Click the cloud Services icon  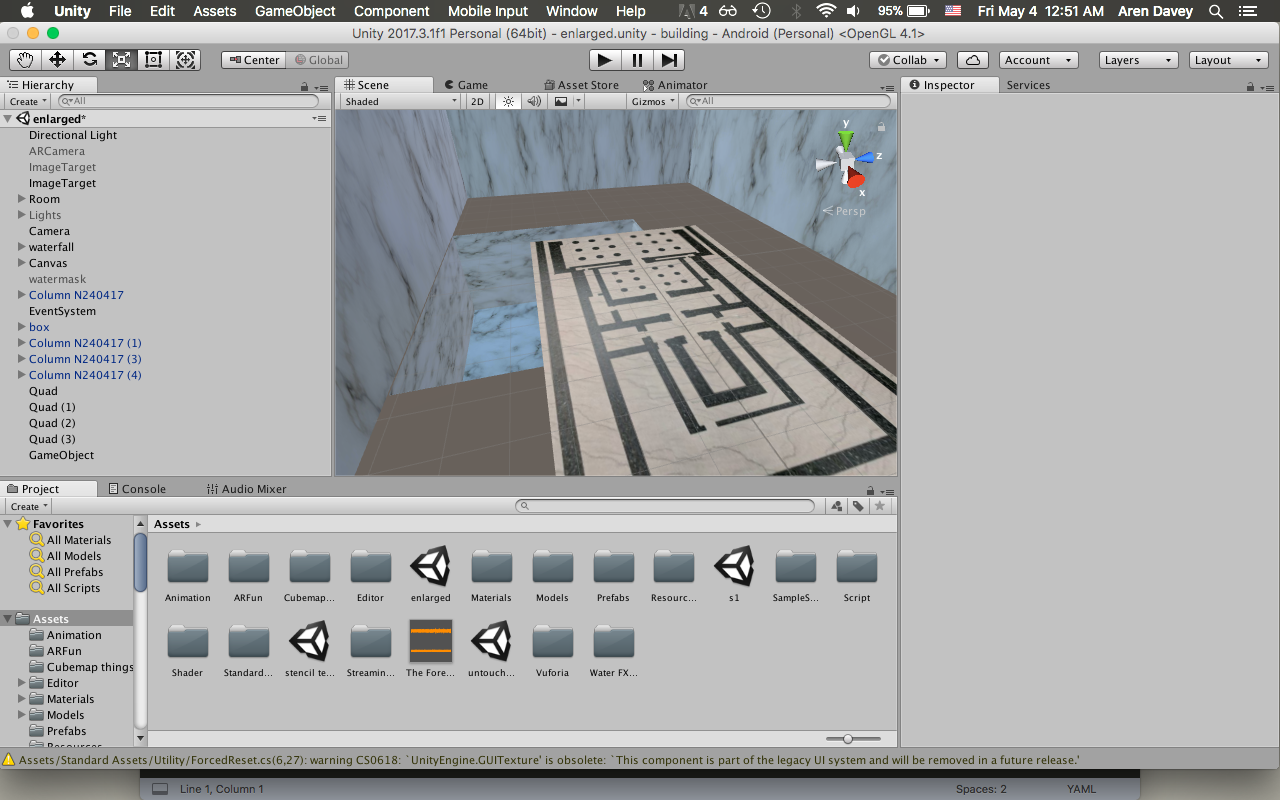pyautogui.click(x=973, y=60)
